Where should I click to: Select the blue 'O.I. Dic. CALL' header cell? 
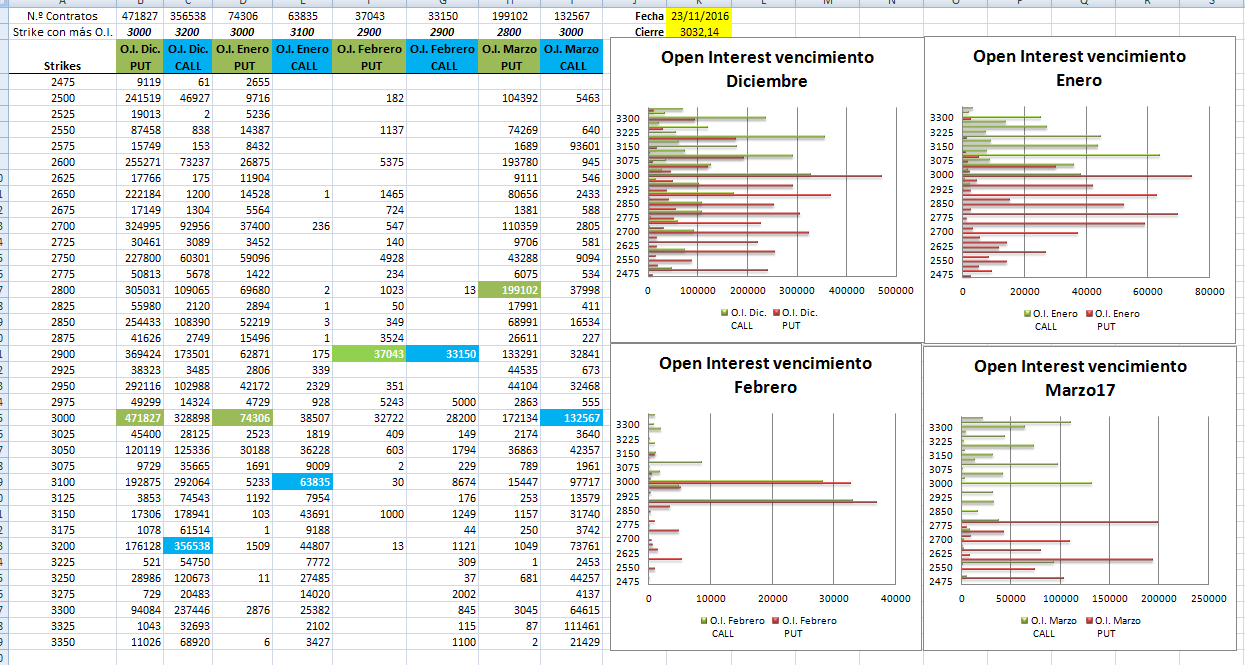(187, 57)
